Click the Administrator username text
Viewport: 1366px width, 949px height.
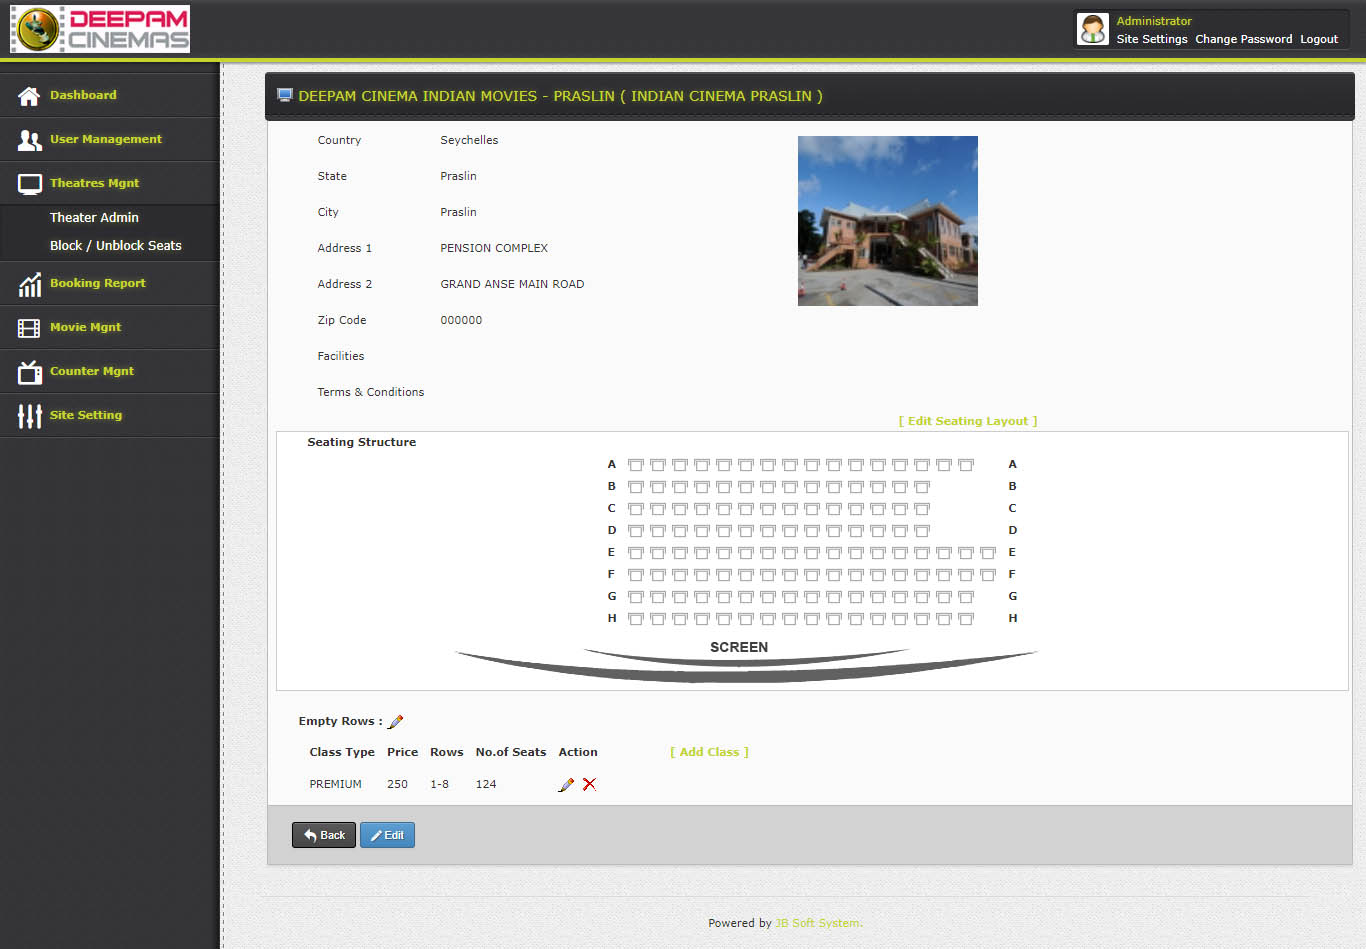(1154, 21)
